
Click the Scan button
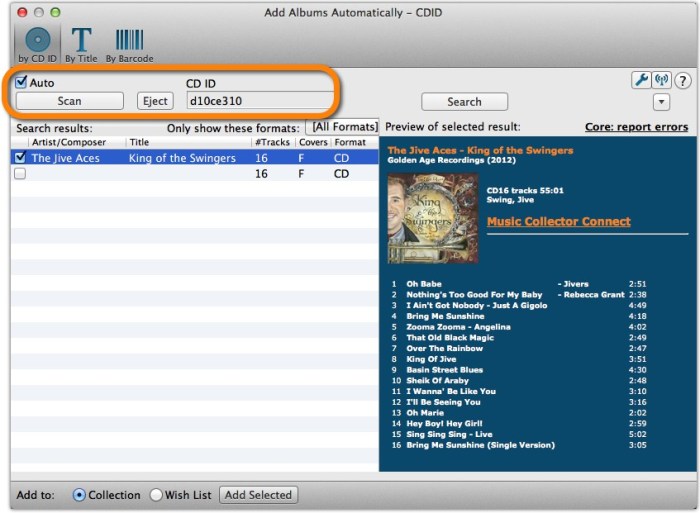click(x=70, y=101)
